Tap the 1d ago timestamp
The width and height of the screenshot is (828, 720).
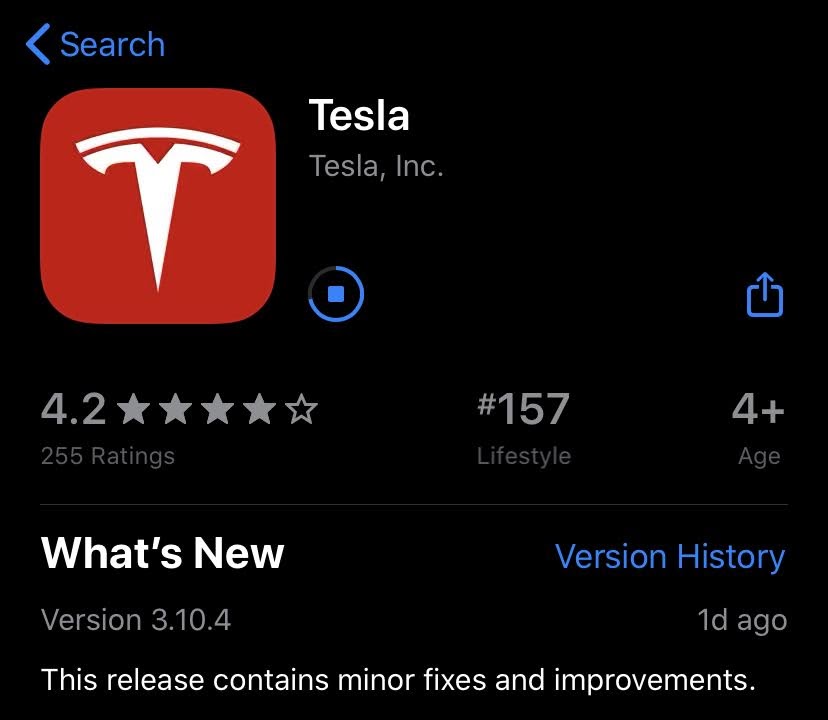[x=742, y=620]
